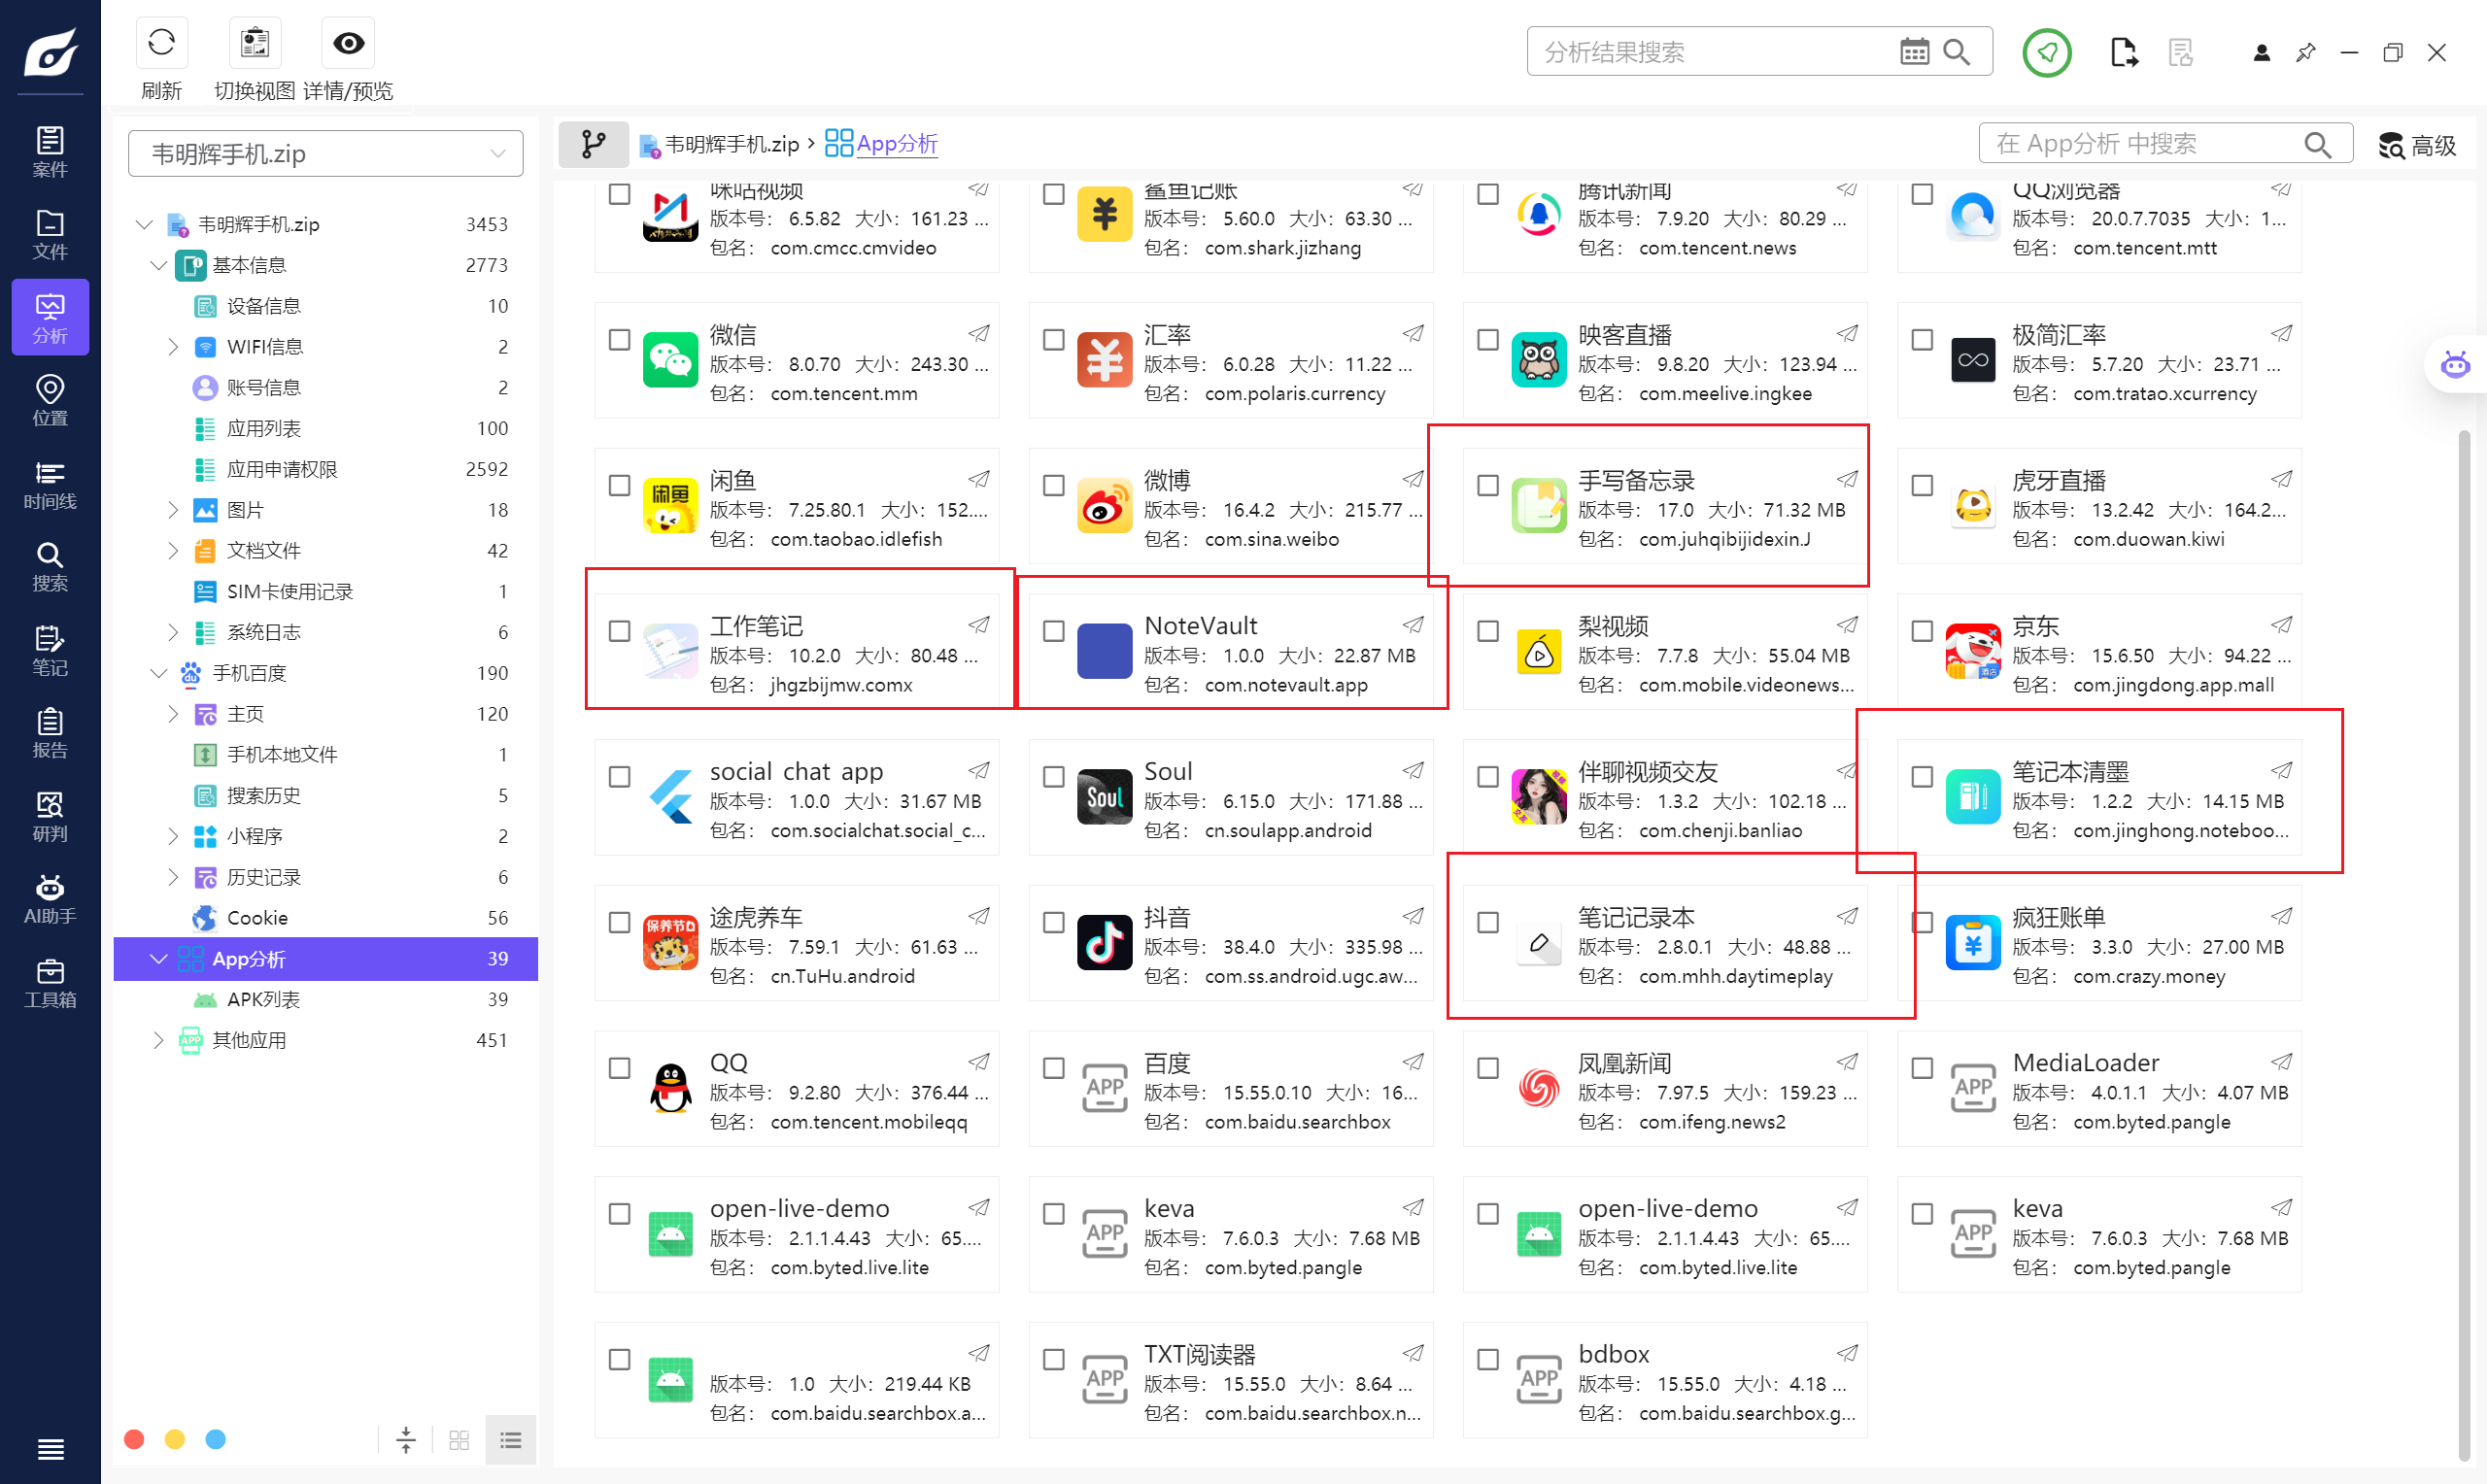Select the yellow color tag dot
Screen dimensions: 2487x1484
(x=175, y=1439)
